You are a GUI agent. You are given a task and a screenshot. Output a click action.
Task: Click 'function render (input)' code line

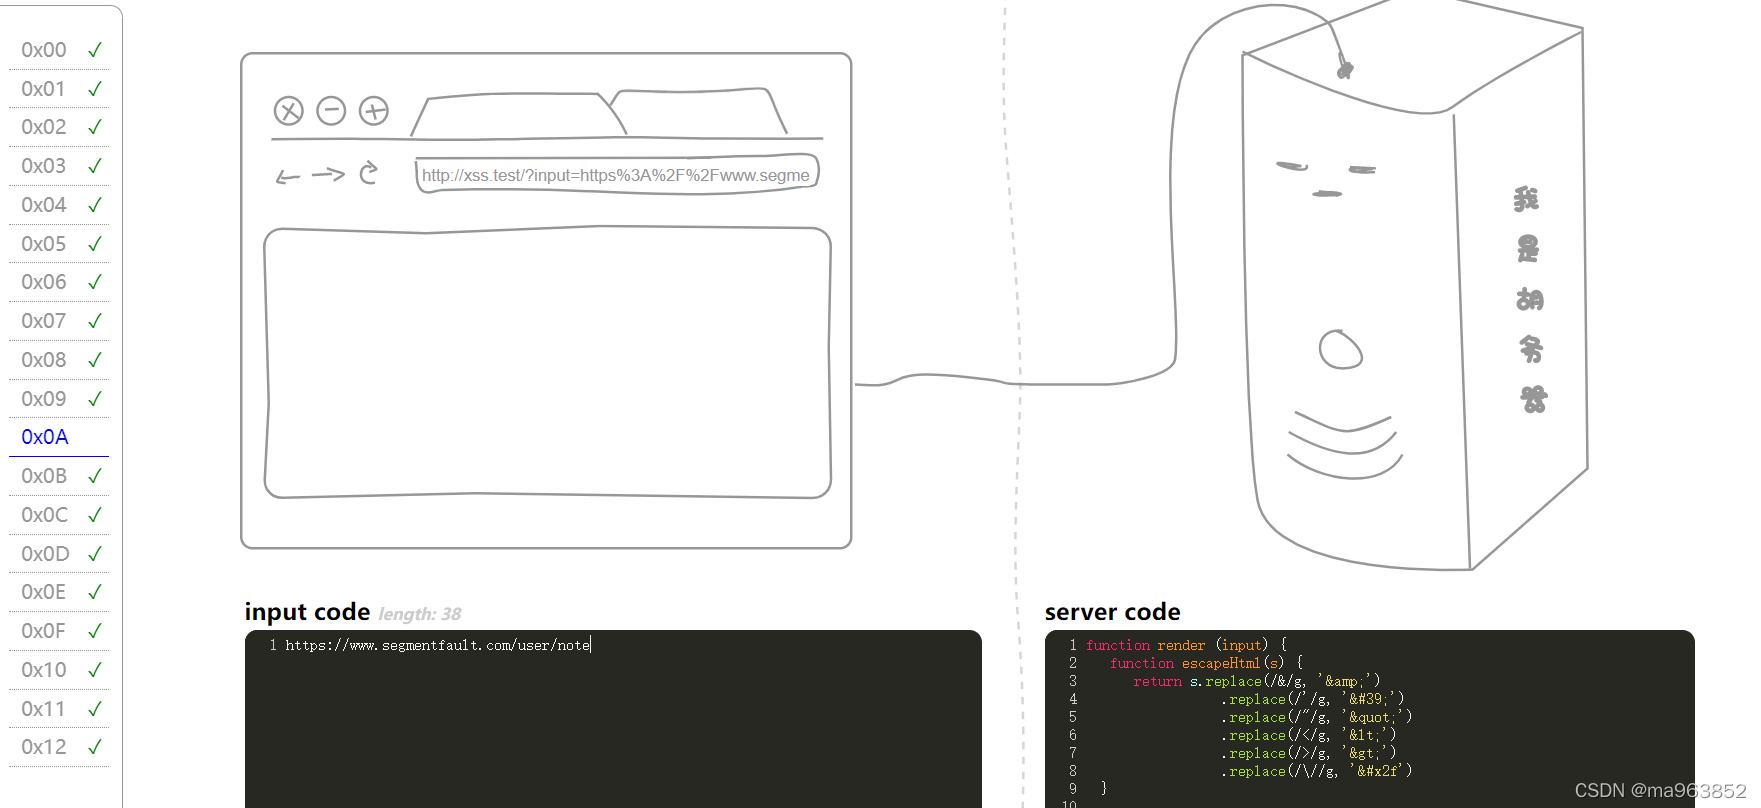pos(1186,645)
